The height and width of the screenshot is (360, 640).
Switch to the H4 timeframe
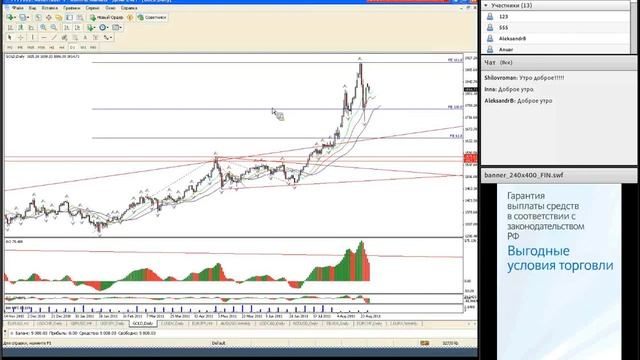pyautogui.click(x=62, y=47)
